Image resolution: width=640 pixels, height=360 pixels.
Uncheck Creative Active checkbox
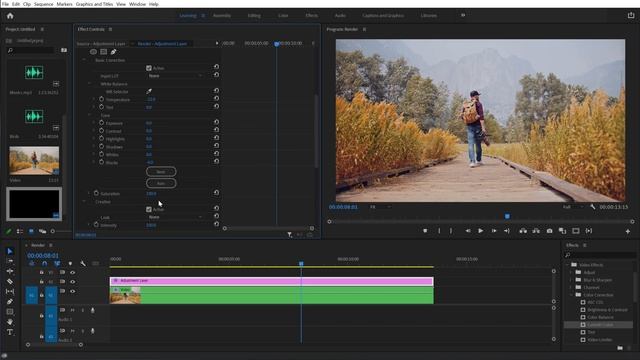click(149, 209)
